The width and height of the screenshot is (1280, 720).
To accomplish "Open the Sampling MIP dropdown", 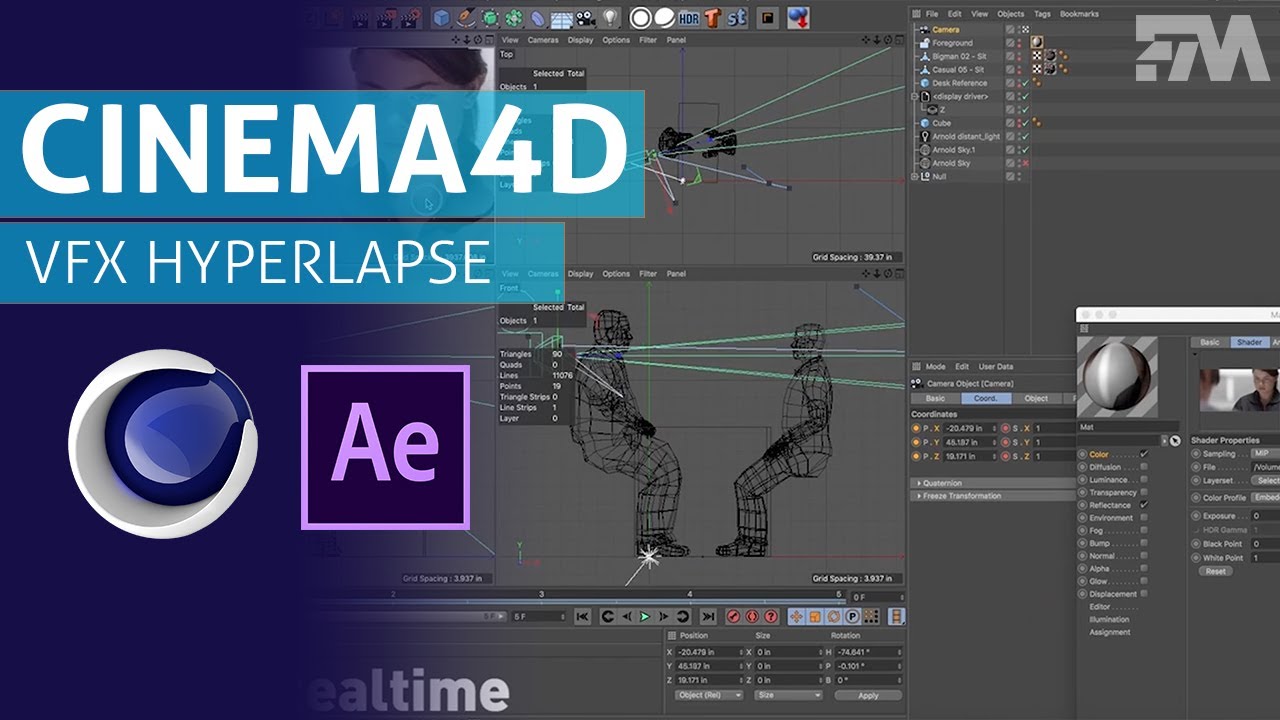I will (1266, 453).
